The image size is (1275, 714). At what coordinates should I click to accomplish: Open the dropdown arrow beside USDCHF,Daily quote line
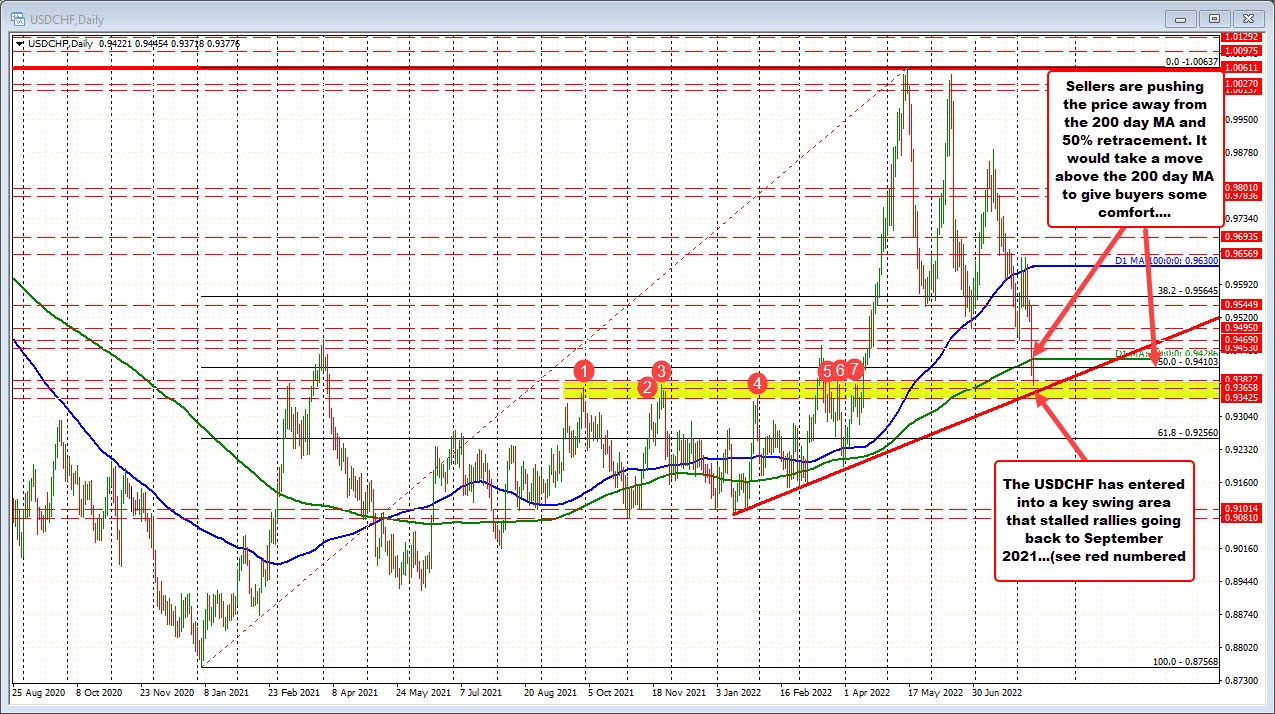pyautogui.click(x=19, y=44)
